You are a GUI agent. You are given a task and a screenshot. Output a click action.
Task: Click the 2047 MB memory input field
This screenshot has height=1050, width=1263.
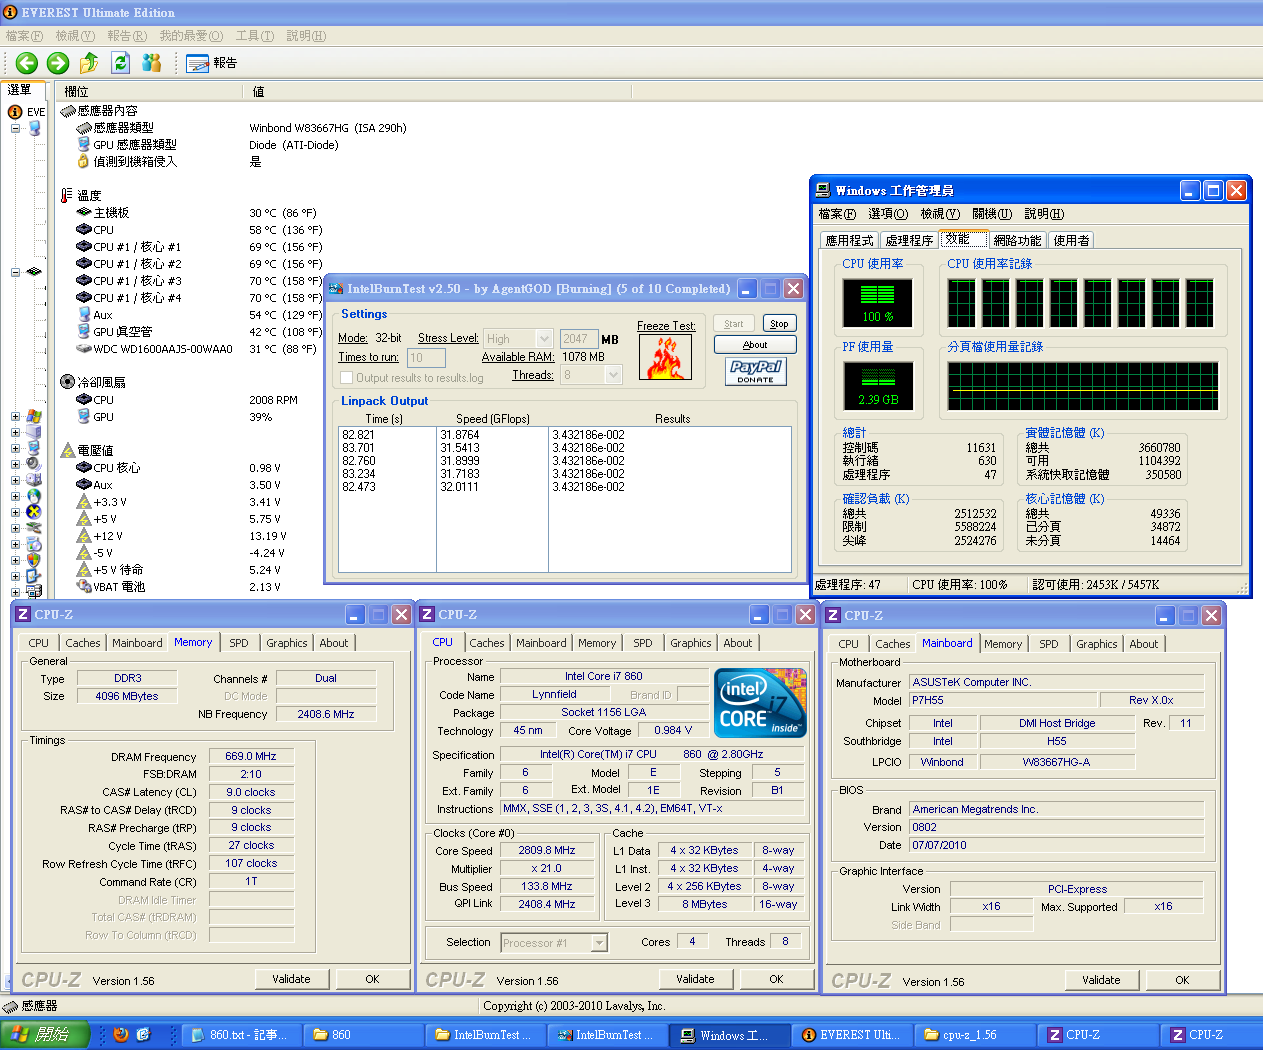click(x=579, y=339)
